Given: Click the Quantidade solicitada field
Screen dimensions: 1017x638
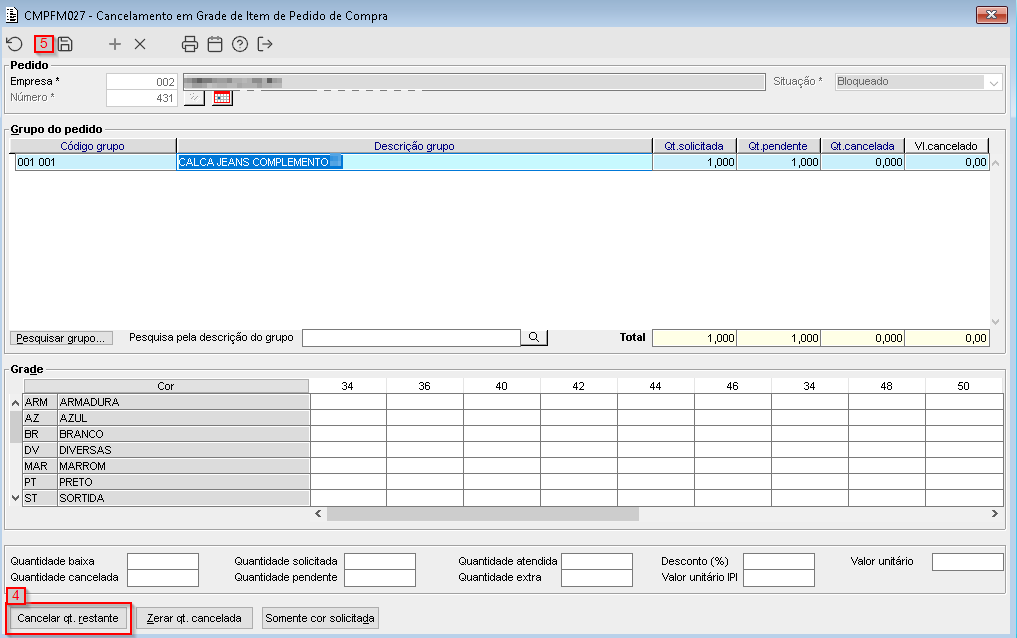Looking at the screenshot, I should 379,561.
